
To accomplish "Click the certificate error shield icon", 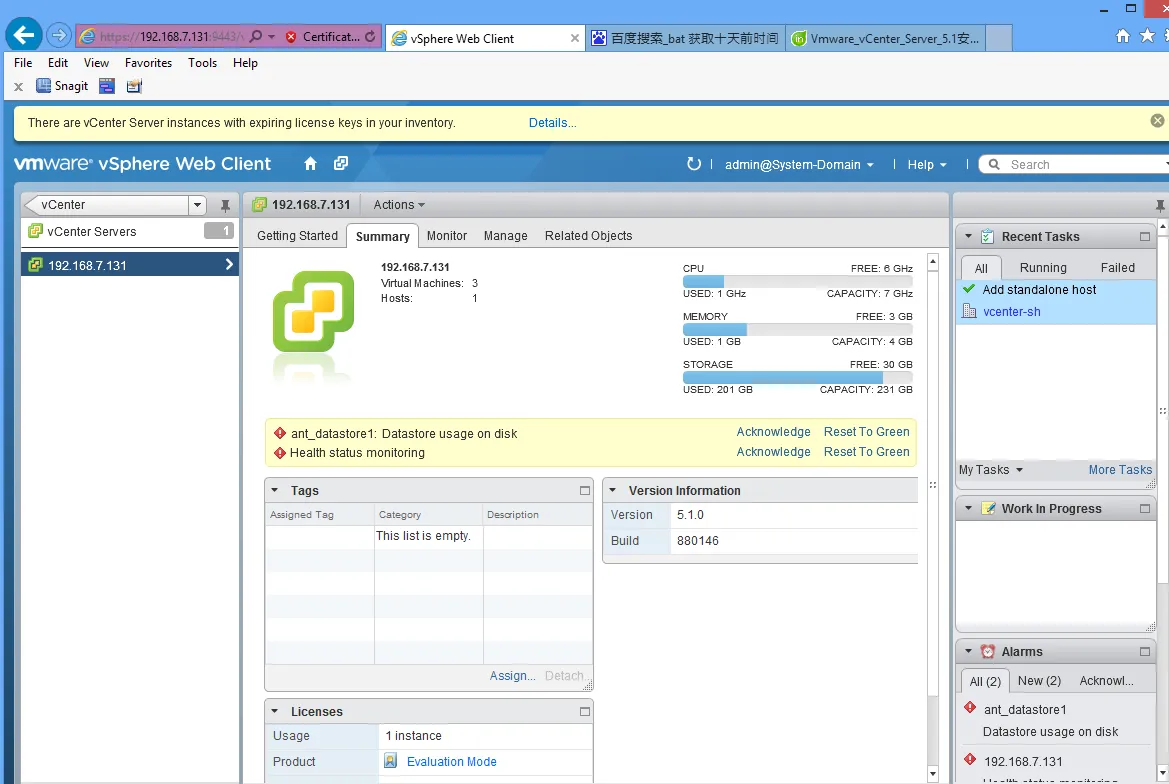I will 291,37.
